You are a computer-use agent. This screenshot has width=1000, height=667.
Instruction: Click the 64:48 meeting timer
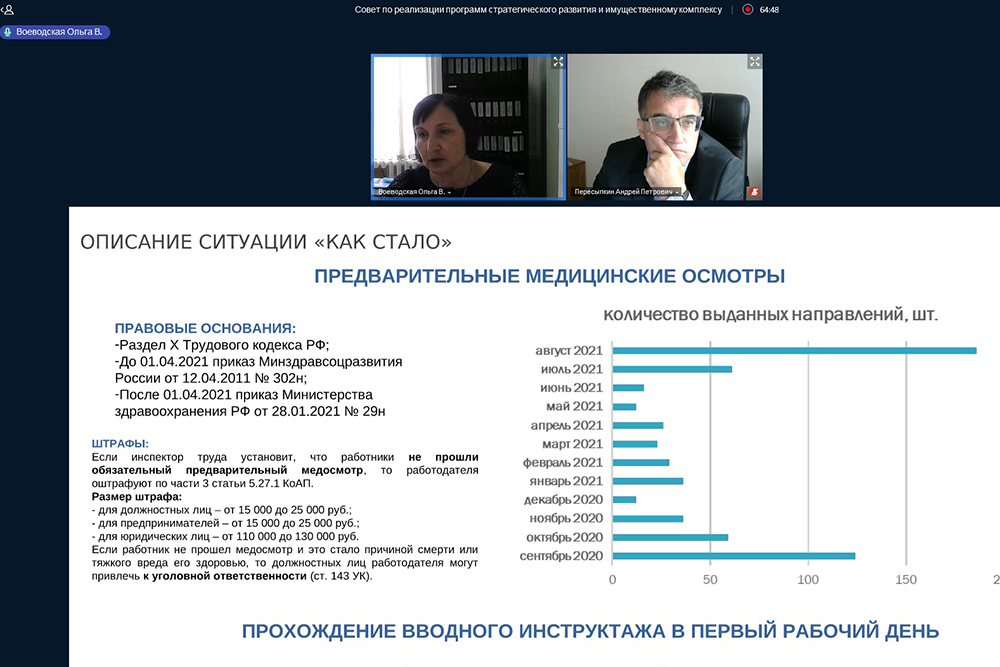click(x=769, y=9)
